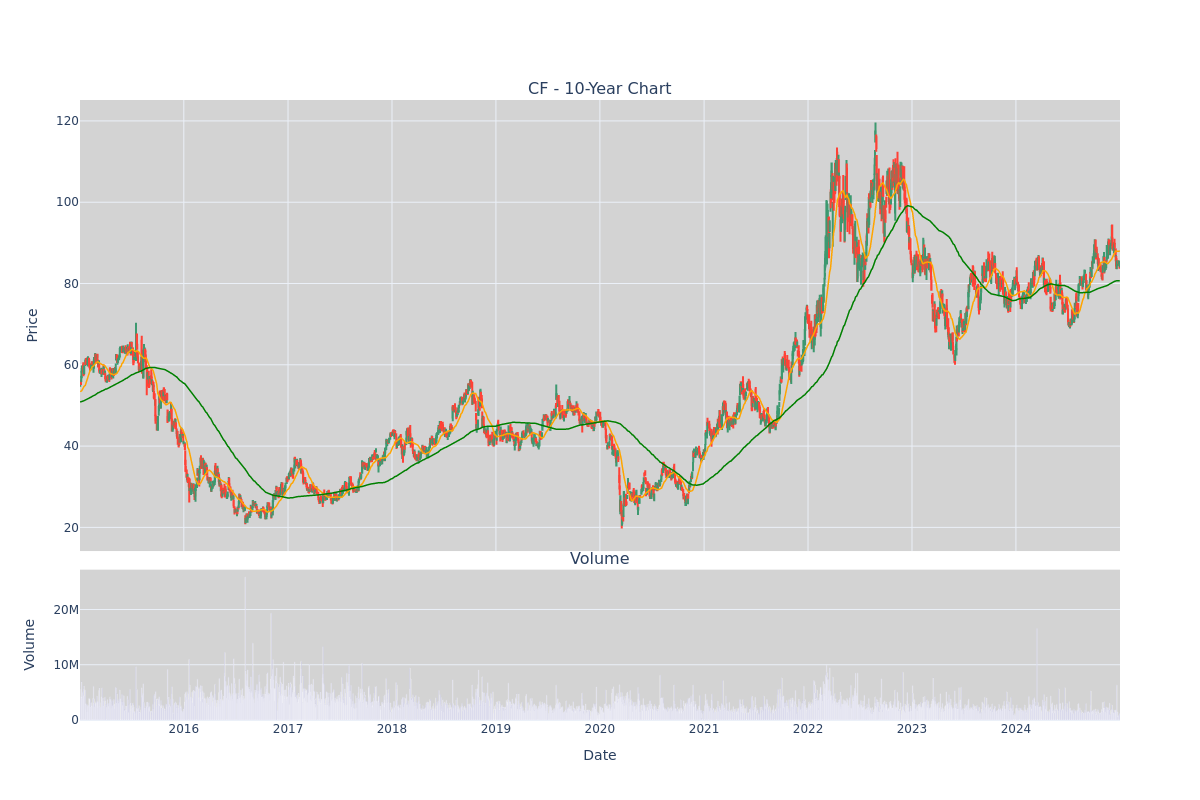
Task: Click the "Volume" subplot title above the volume bars
Action: coord(600,559)
